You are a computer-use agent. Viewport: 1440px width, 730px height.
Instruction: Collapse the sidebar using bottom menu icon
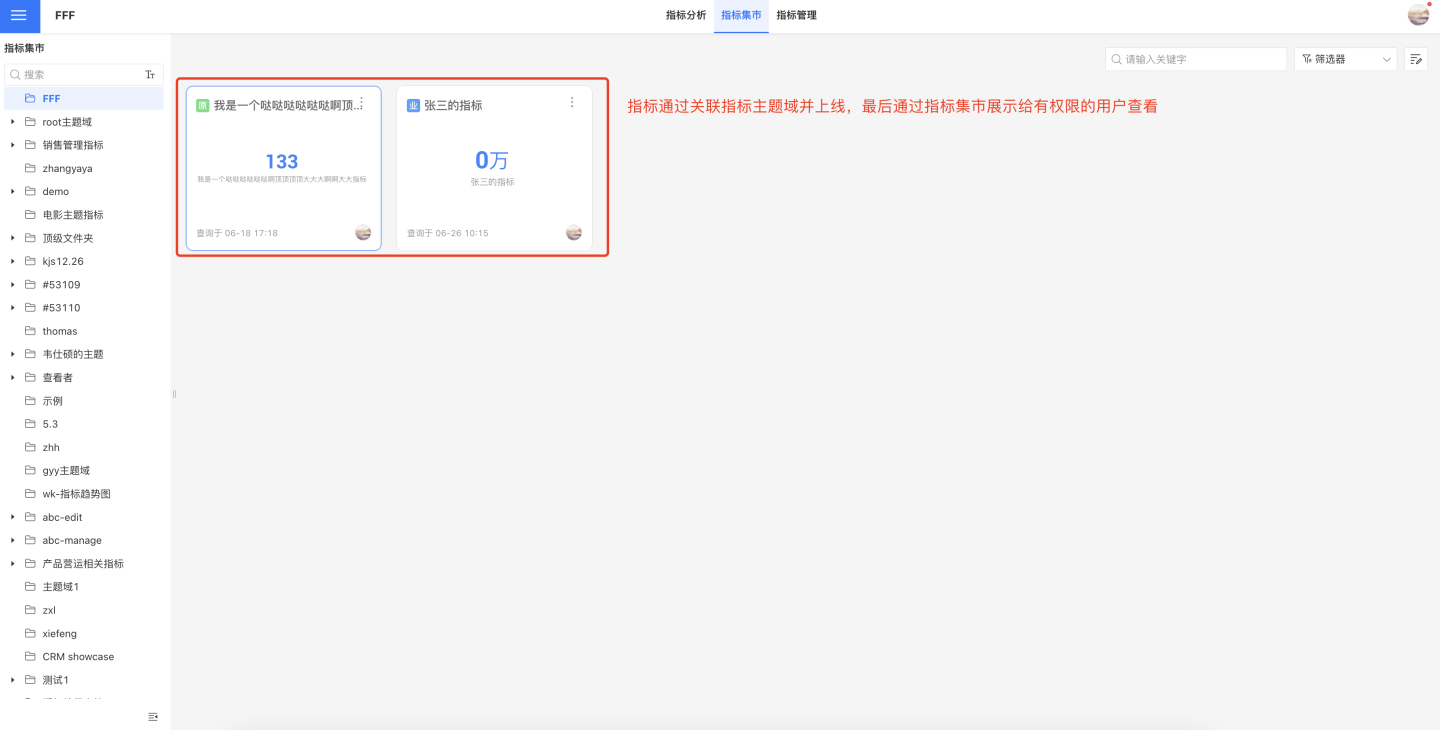click(x=153, y=716)
